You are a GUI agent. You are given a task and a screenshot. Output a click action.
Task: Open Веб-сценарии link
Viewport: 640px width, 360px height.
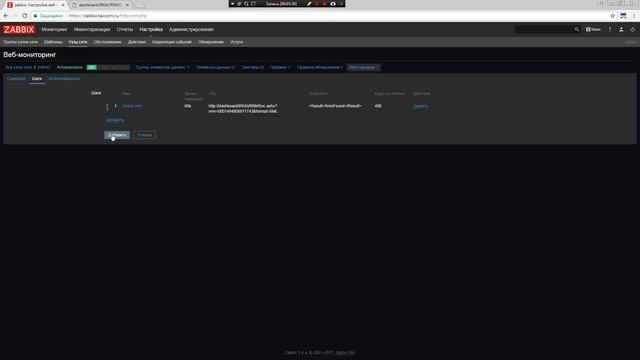click(x=363, y=67)
